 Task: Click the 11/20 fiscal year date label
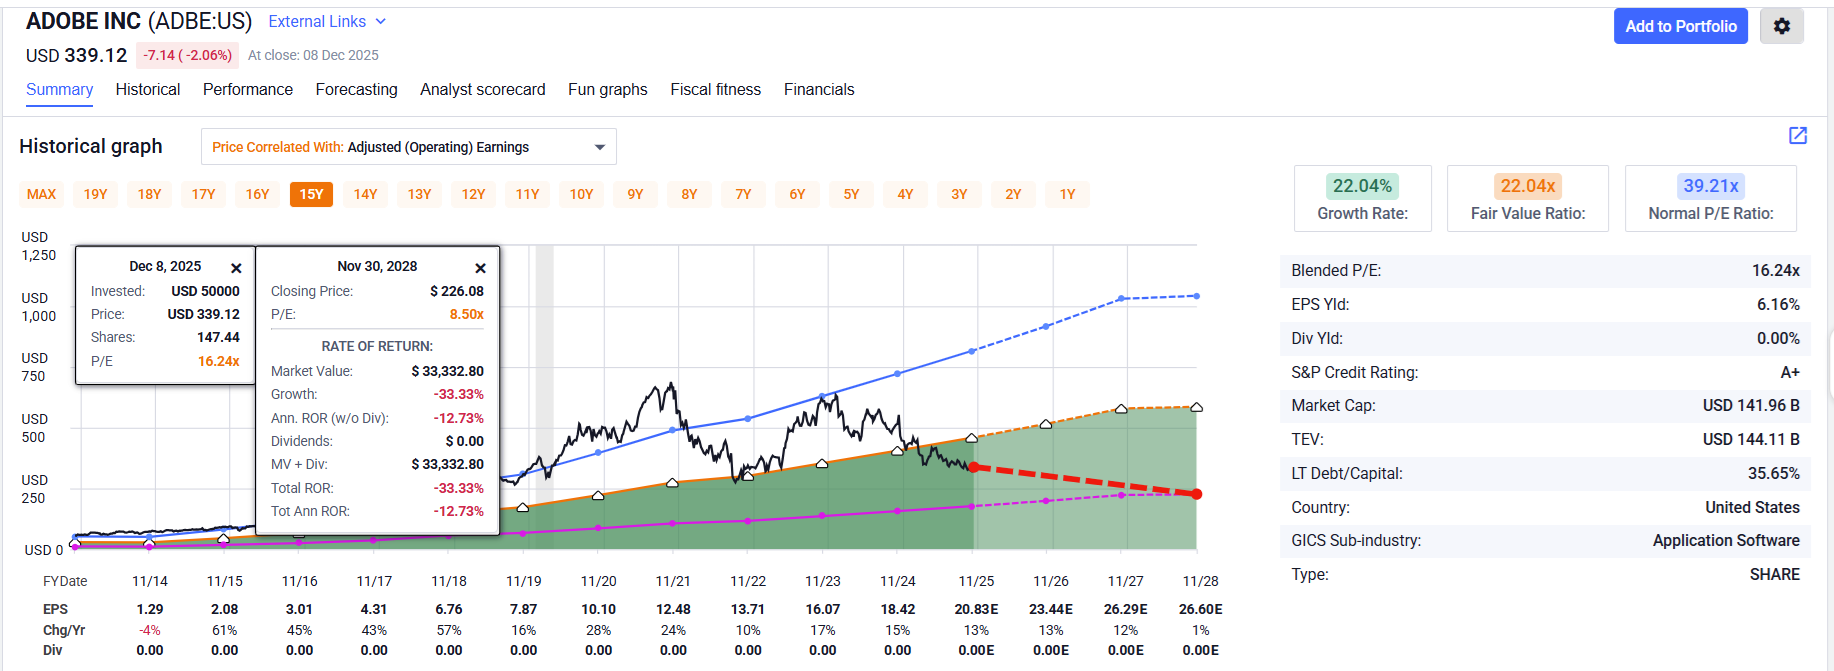(599, 581)
